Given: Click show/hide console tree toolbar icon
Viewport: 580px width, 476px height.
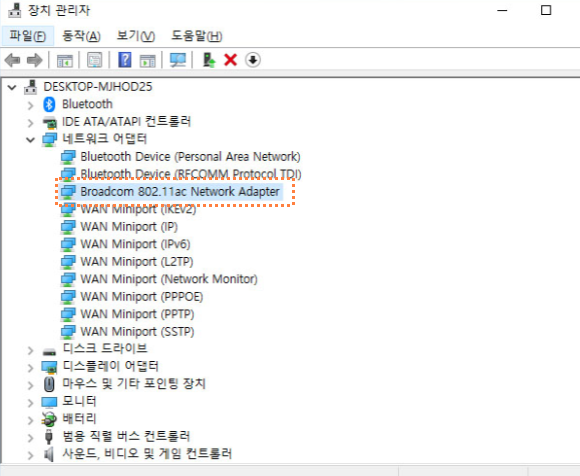Looking at the screenshot, I should point(65,60).
